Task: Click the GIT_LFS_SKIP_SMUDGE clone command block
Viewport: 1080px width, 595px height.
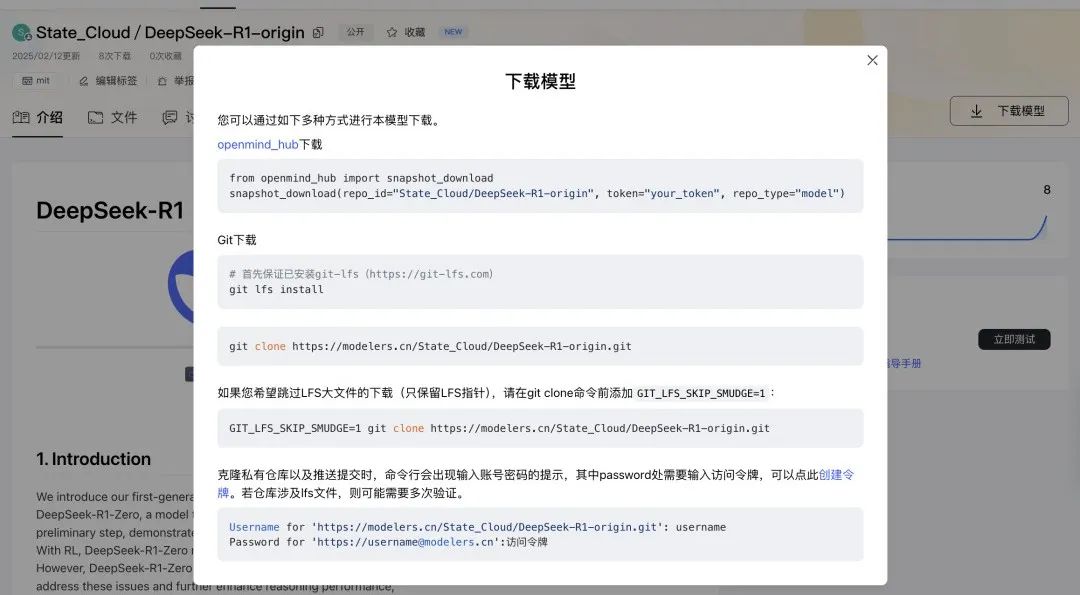Action: (540, 428)
